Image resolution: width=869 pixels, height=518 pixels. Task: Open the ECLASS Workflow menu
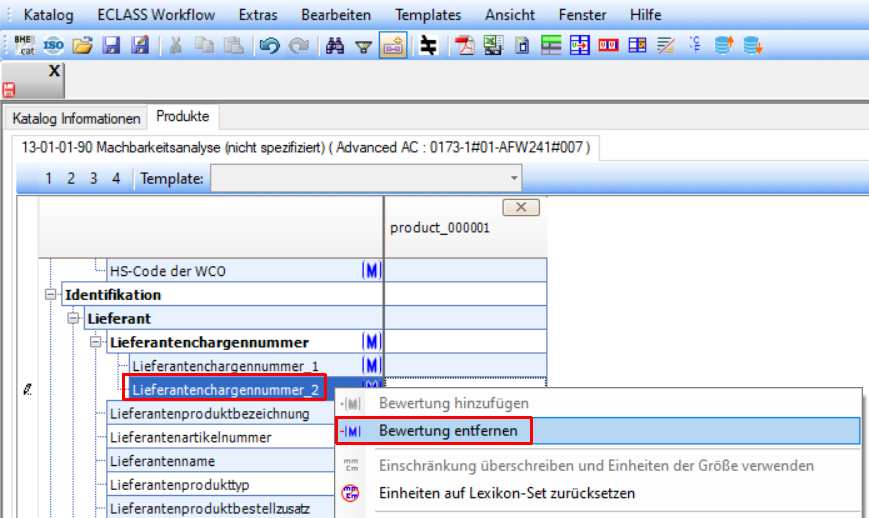tap(156, 15)
